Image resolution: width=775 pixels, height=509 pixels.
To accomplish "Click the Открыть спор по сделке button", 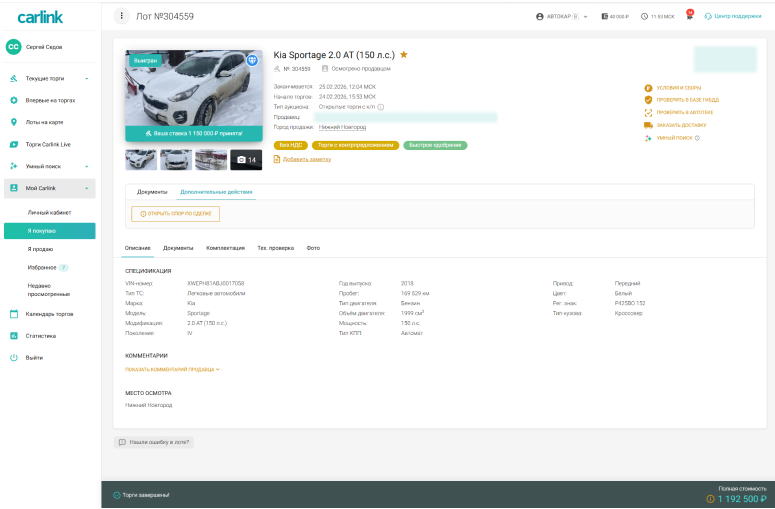I will point(175,214).
